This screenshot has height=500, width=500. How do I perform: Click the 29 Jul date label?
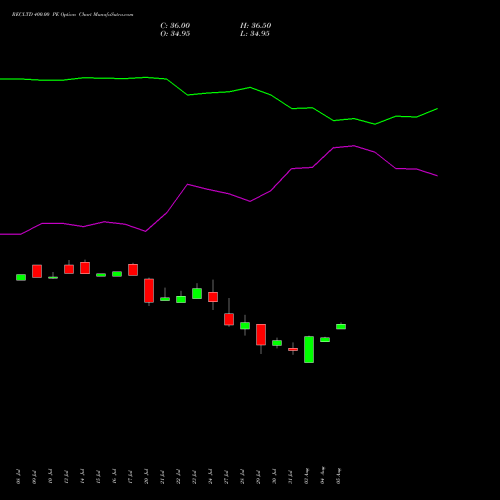pos(258,477)
